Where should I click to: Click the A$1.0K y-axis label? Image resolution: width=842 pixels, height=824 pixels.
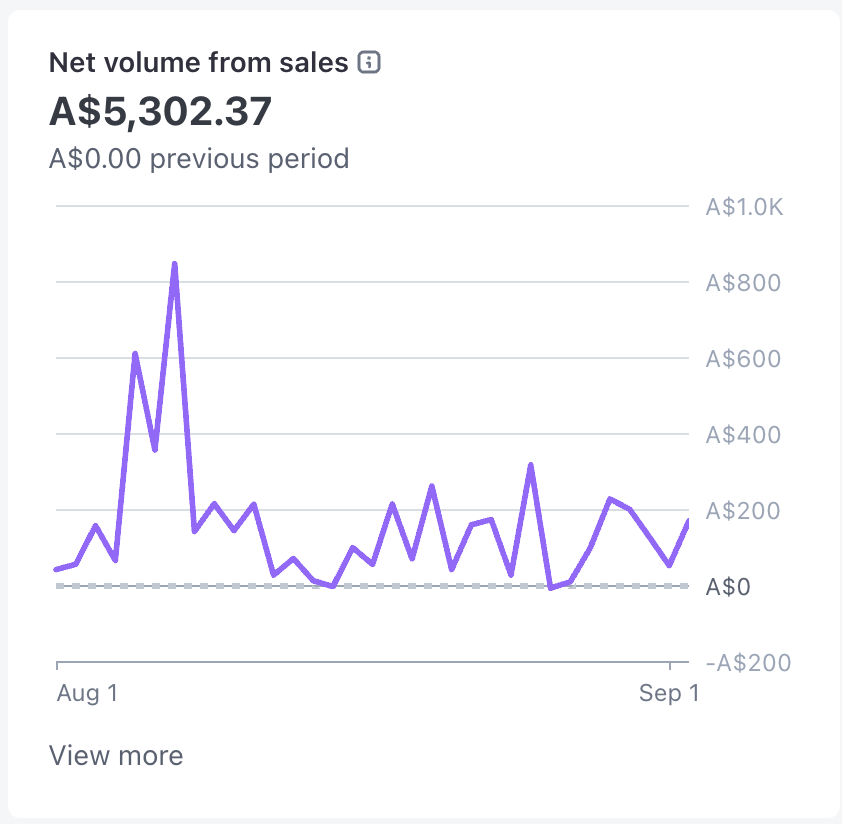point(744,207)
